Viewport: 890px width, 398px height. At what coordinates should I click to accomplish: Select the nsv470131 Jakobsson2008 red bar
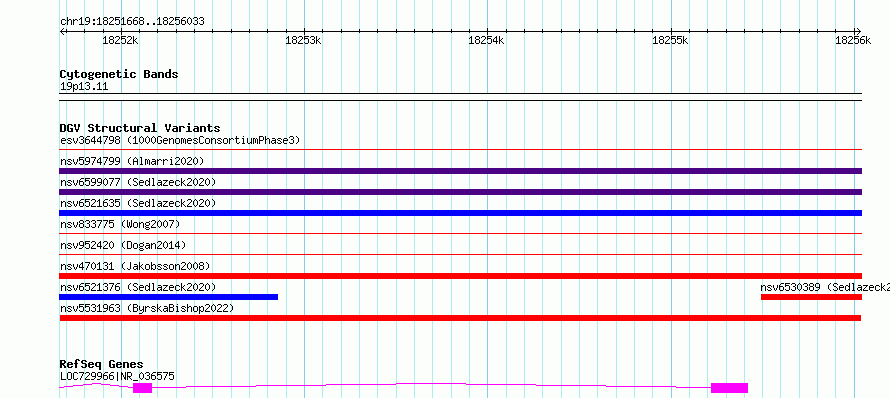tap(460, 276)
